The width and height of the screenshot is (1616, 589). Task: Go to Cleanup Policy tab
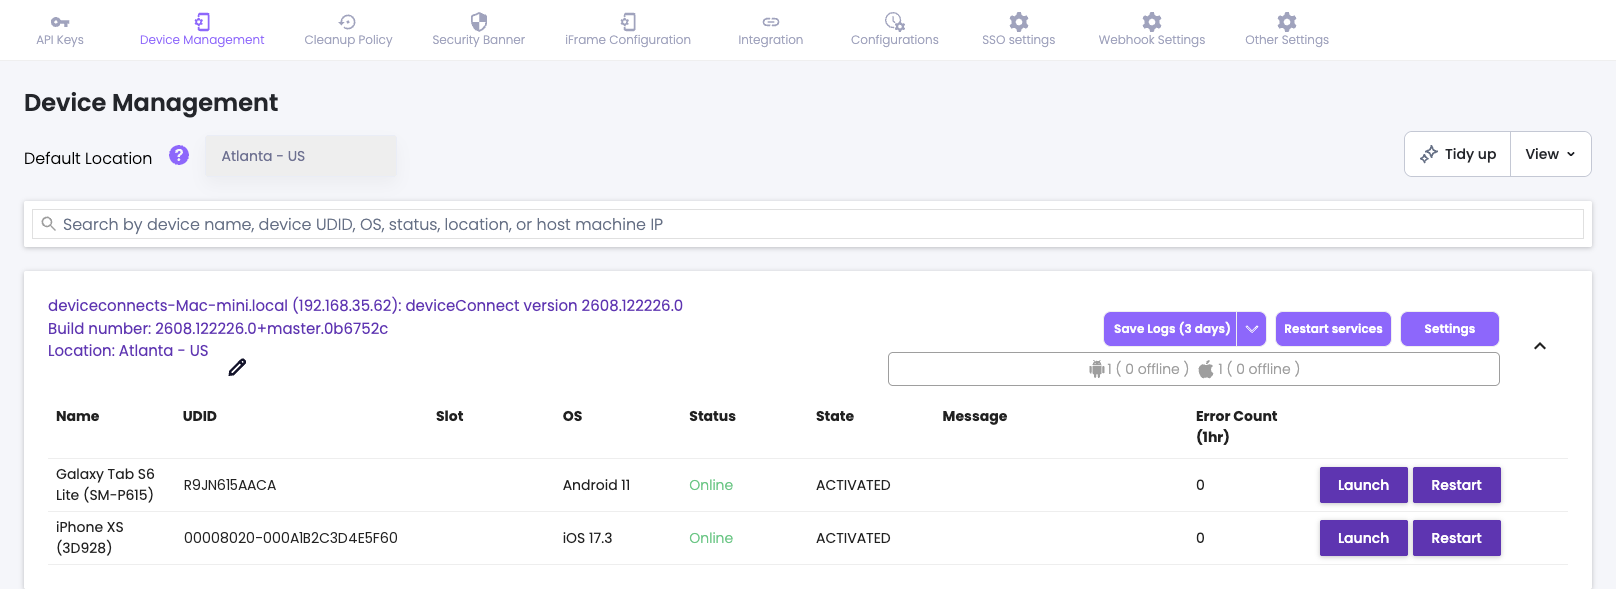pyautogui.click(x=348, y=30)
